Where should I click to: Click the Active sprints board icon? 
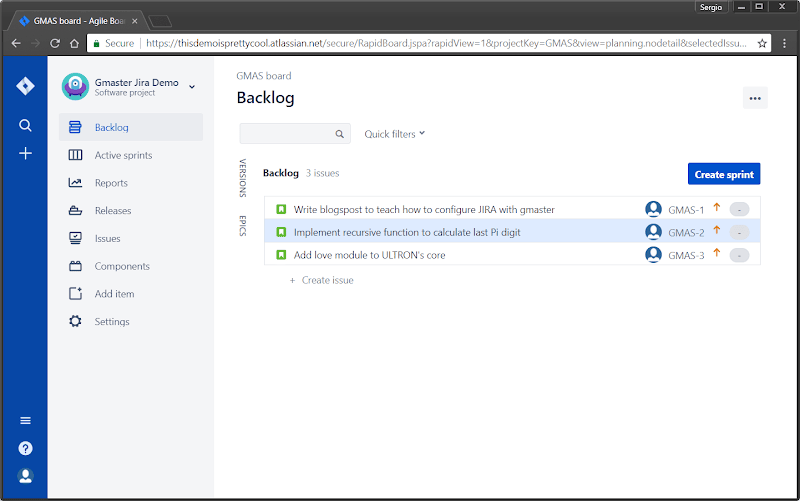tap(75, 155)
